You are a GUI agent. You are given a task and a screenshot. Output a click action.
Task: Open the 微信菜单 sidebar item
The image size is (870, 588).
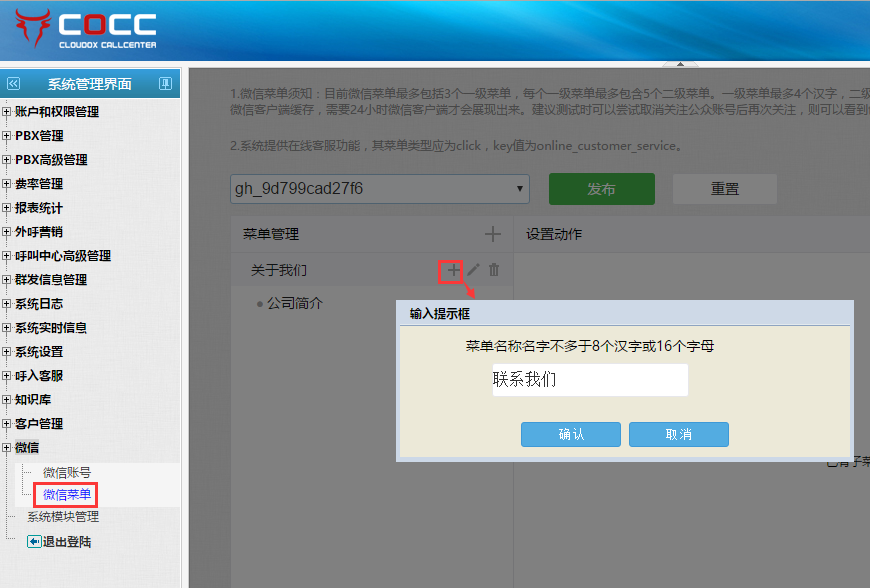point(67,494)
